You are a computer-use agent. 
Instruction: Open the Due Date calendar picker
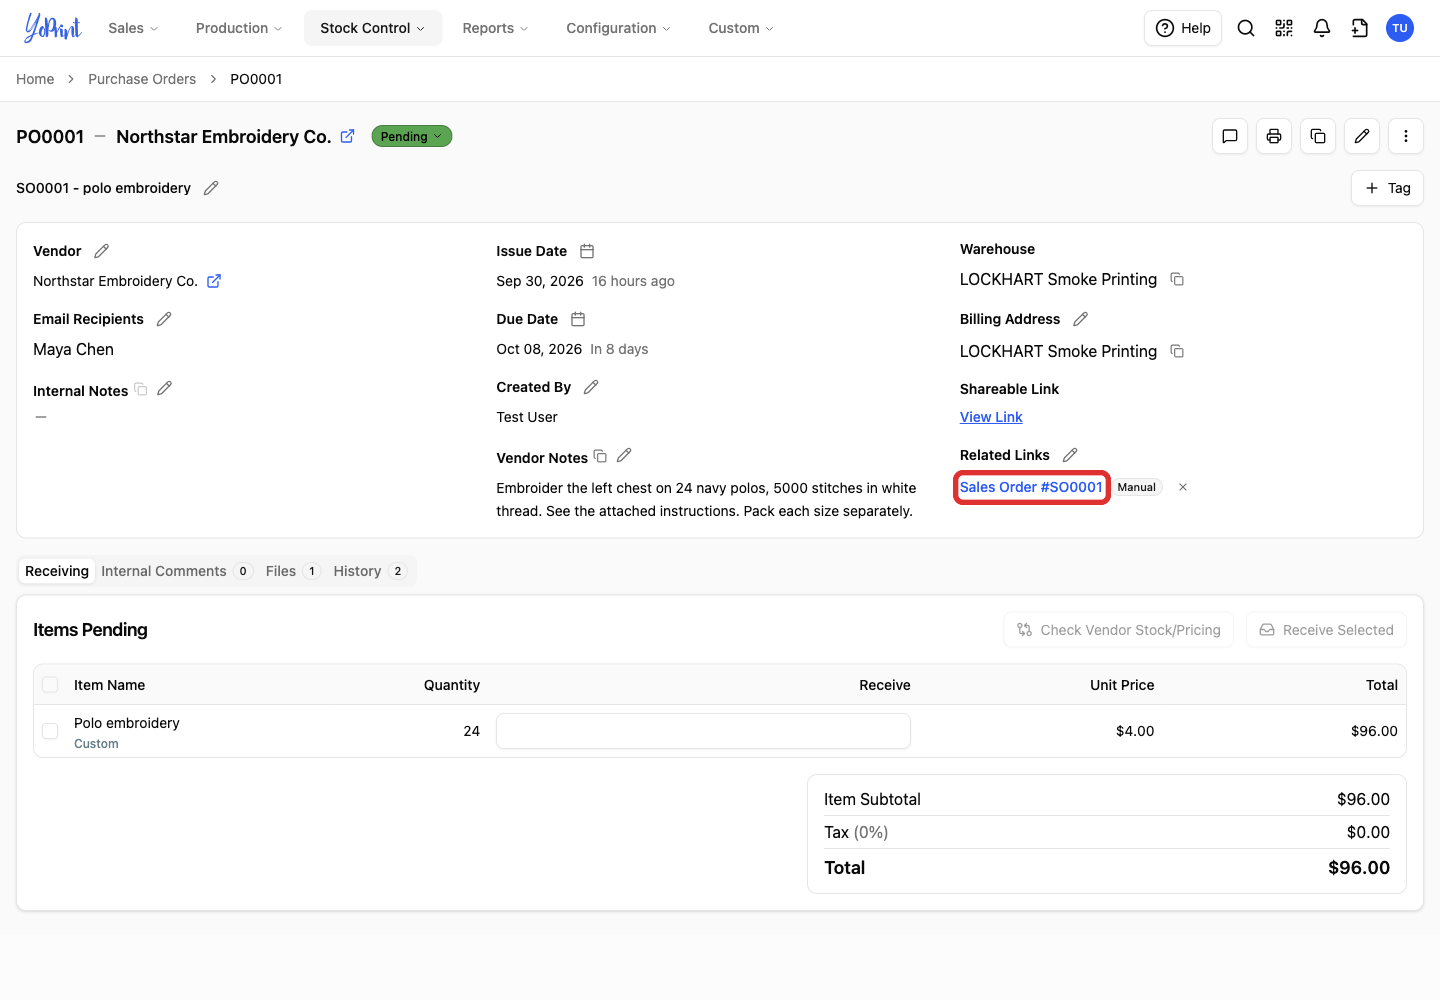coord(578,319)
